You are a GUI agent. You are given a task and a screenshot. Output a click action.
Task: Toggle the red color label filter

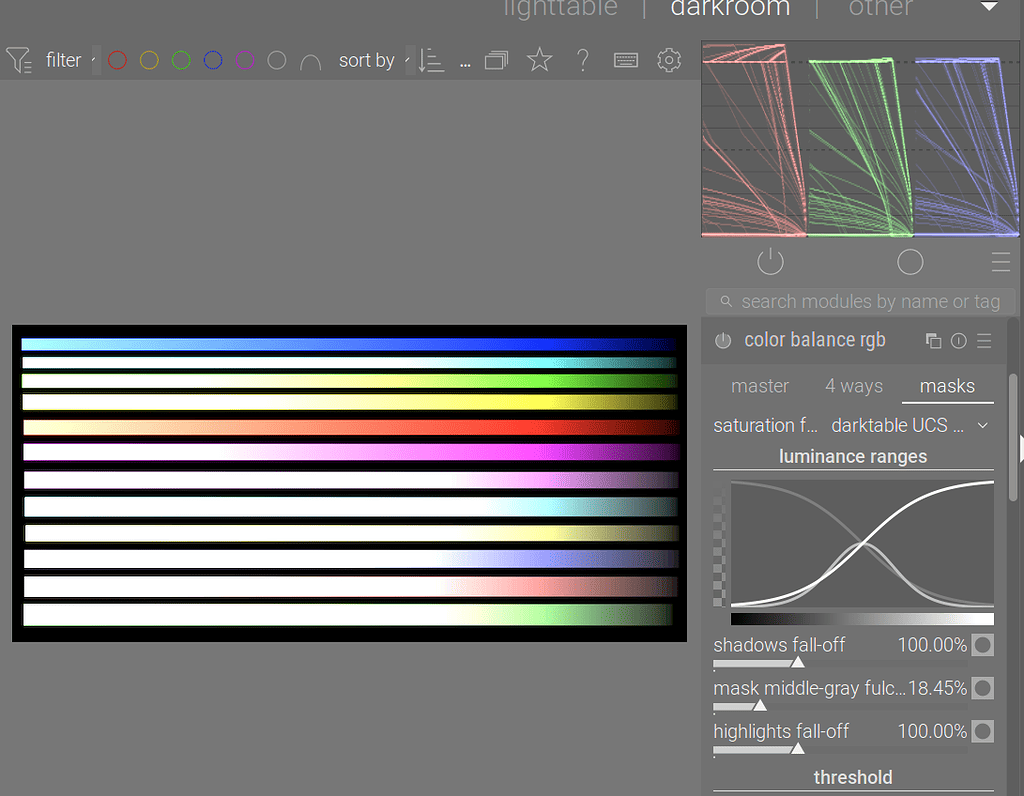[116, 60]
